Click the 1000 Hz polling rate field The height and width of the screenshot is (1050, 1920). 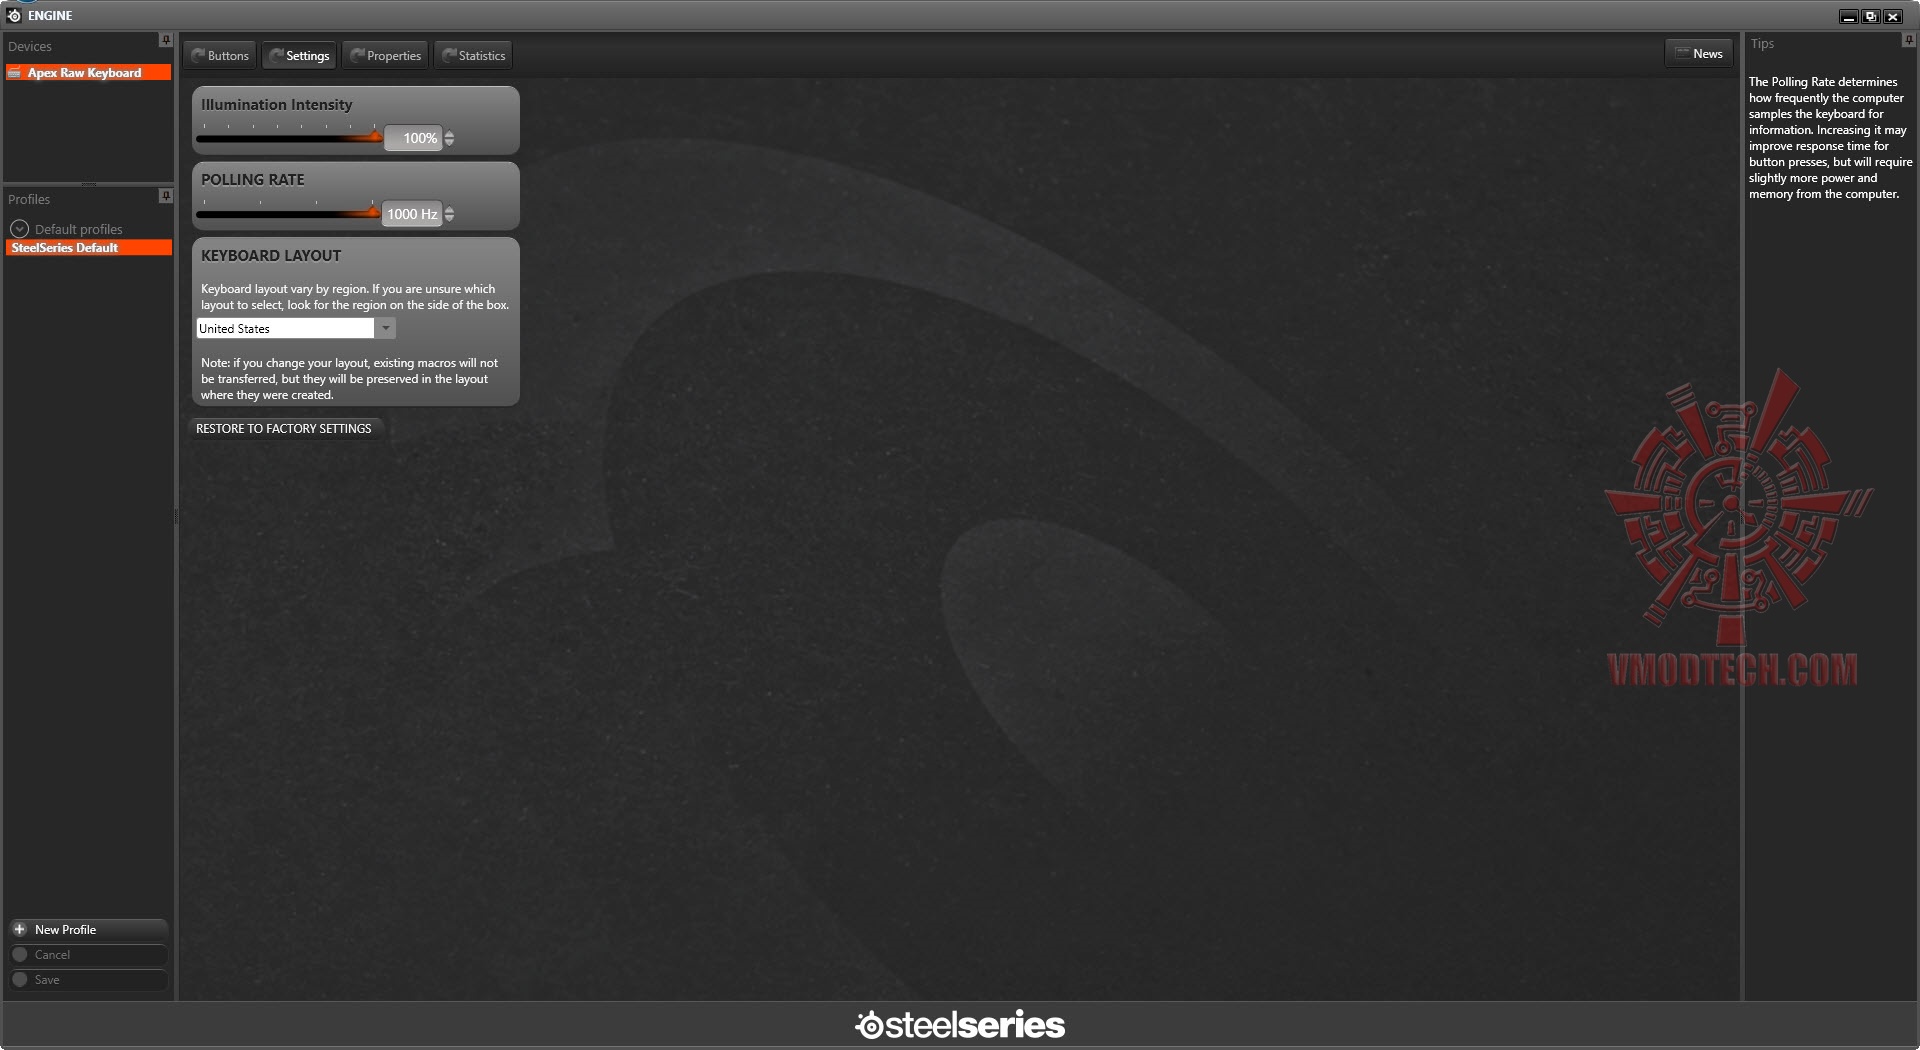pos(412,214)
